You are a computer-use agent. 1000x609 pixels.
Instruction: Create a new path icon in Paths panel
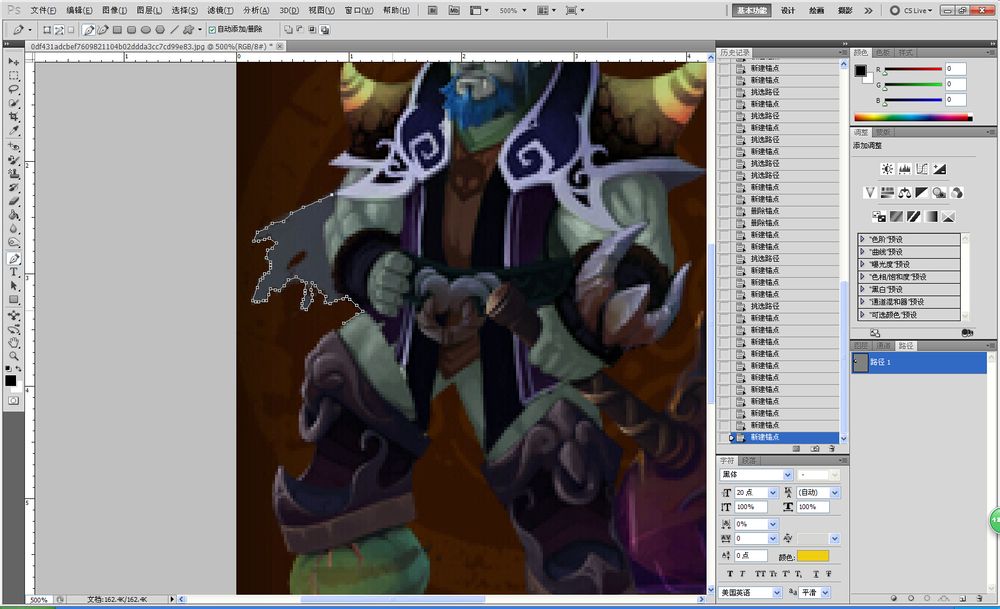click(962, 598)
